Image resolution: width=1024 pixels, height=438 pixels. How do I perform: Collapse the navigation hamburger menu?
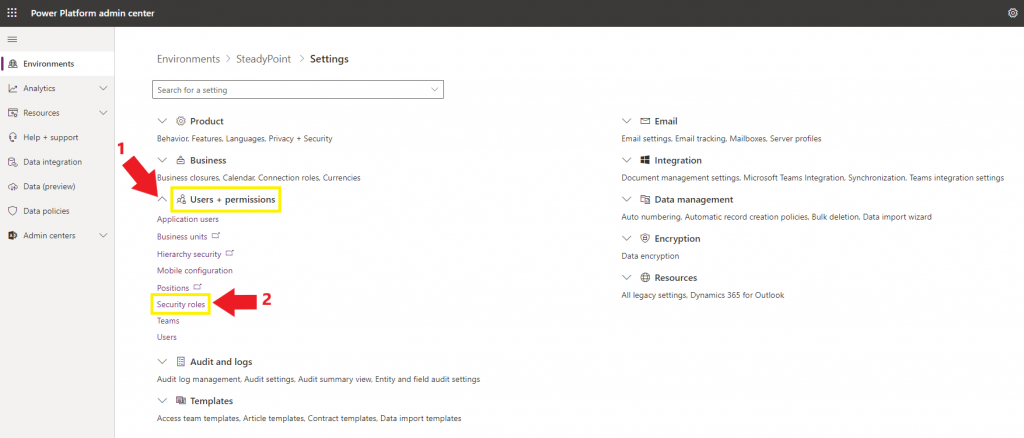(x=12, y=40)
